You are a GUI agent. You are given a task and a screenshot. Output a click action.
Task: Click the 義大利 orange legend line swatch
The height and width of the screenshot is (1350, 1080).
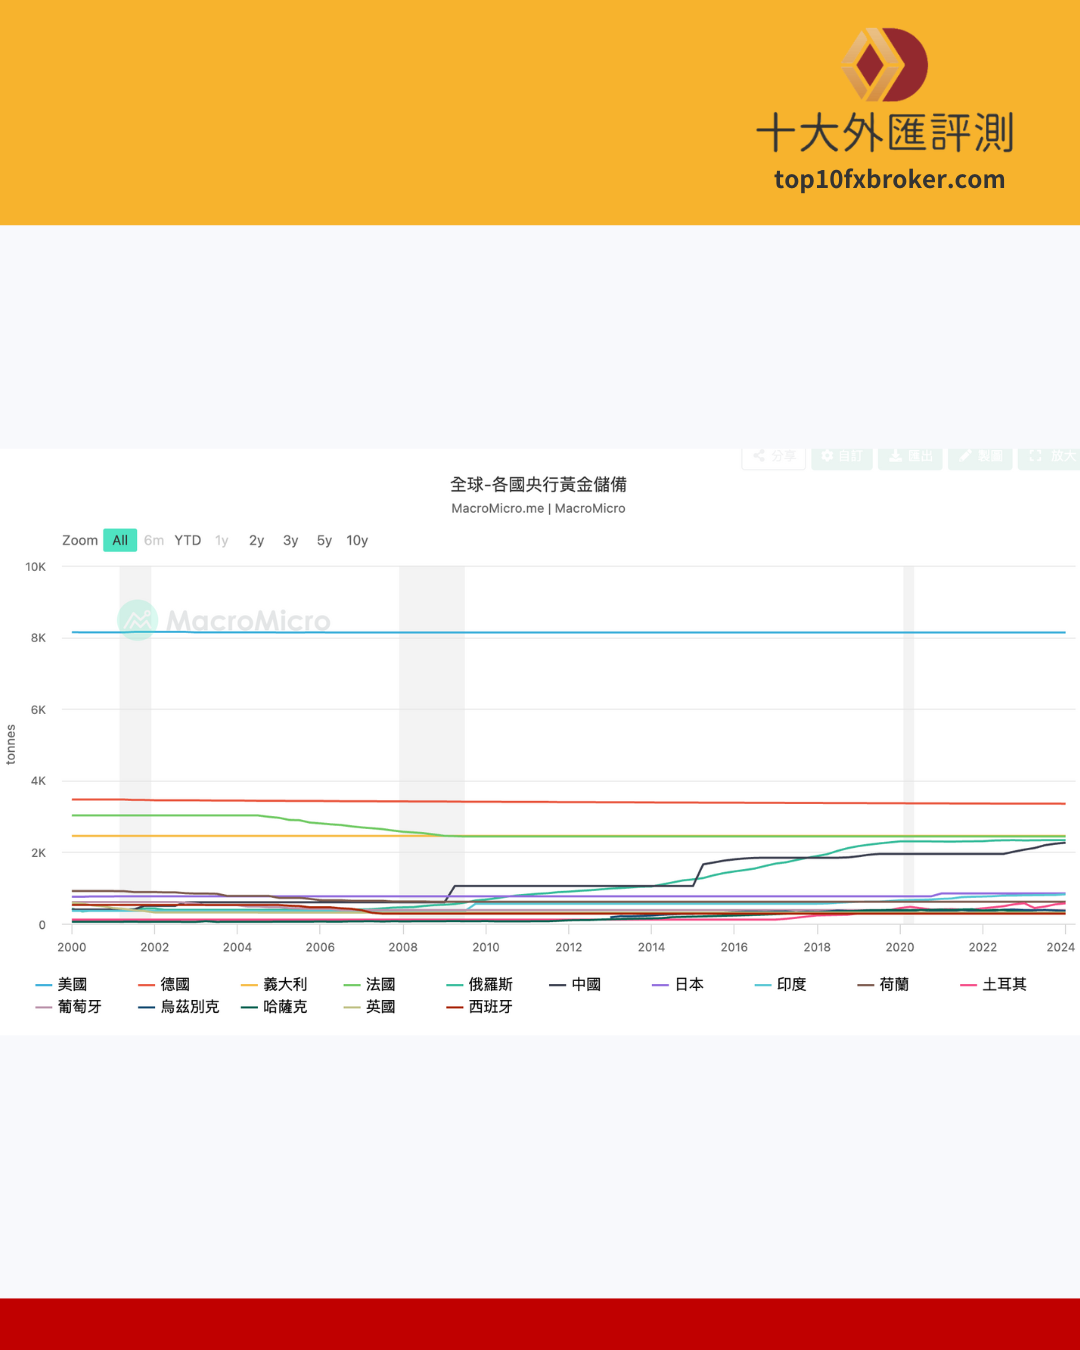coord(249,985)
